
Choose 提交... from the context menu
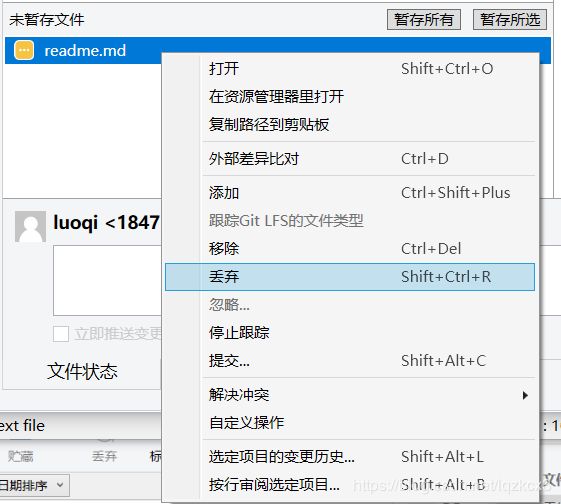(350, 361)
